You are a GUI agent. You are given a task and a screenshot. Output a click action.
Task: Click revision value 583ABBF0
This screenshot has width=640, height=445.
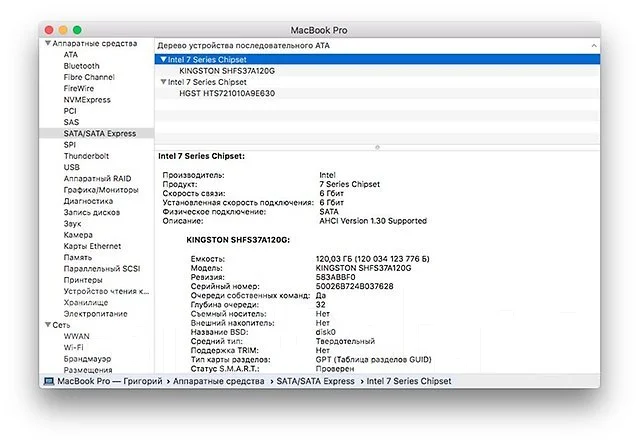[x=335, y=277]
